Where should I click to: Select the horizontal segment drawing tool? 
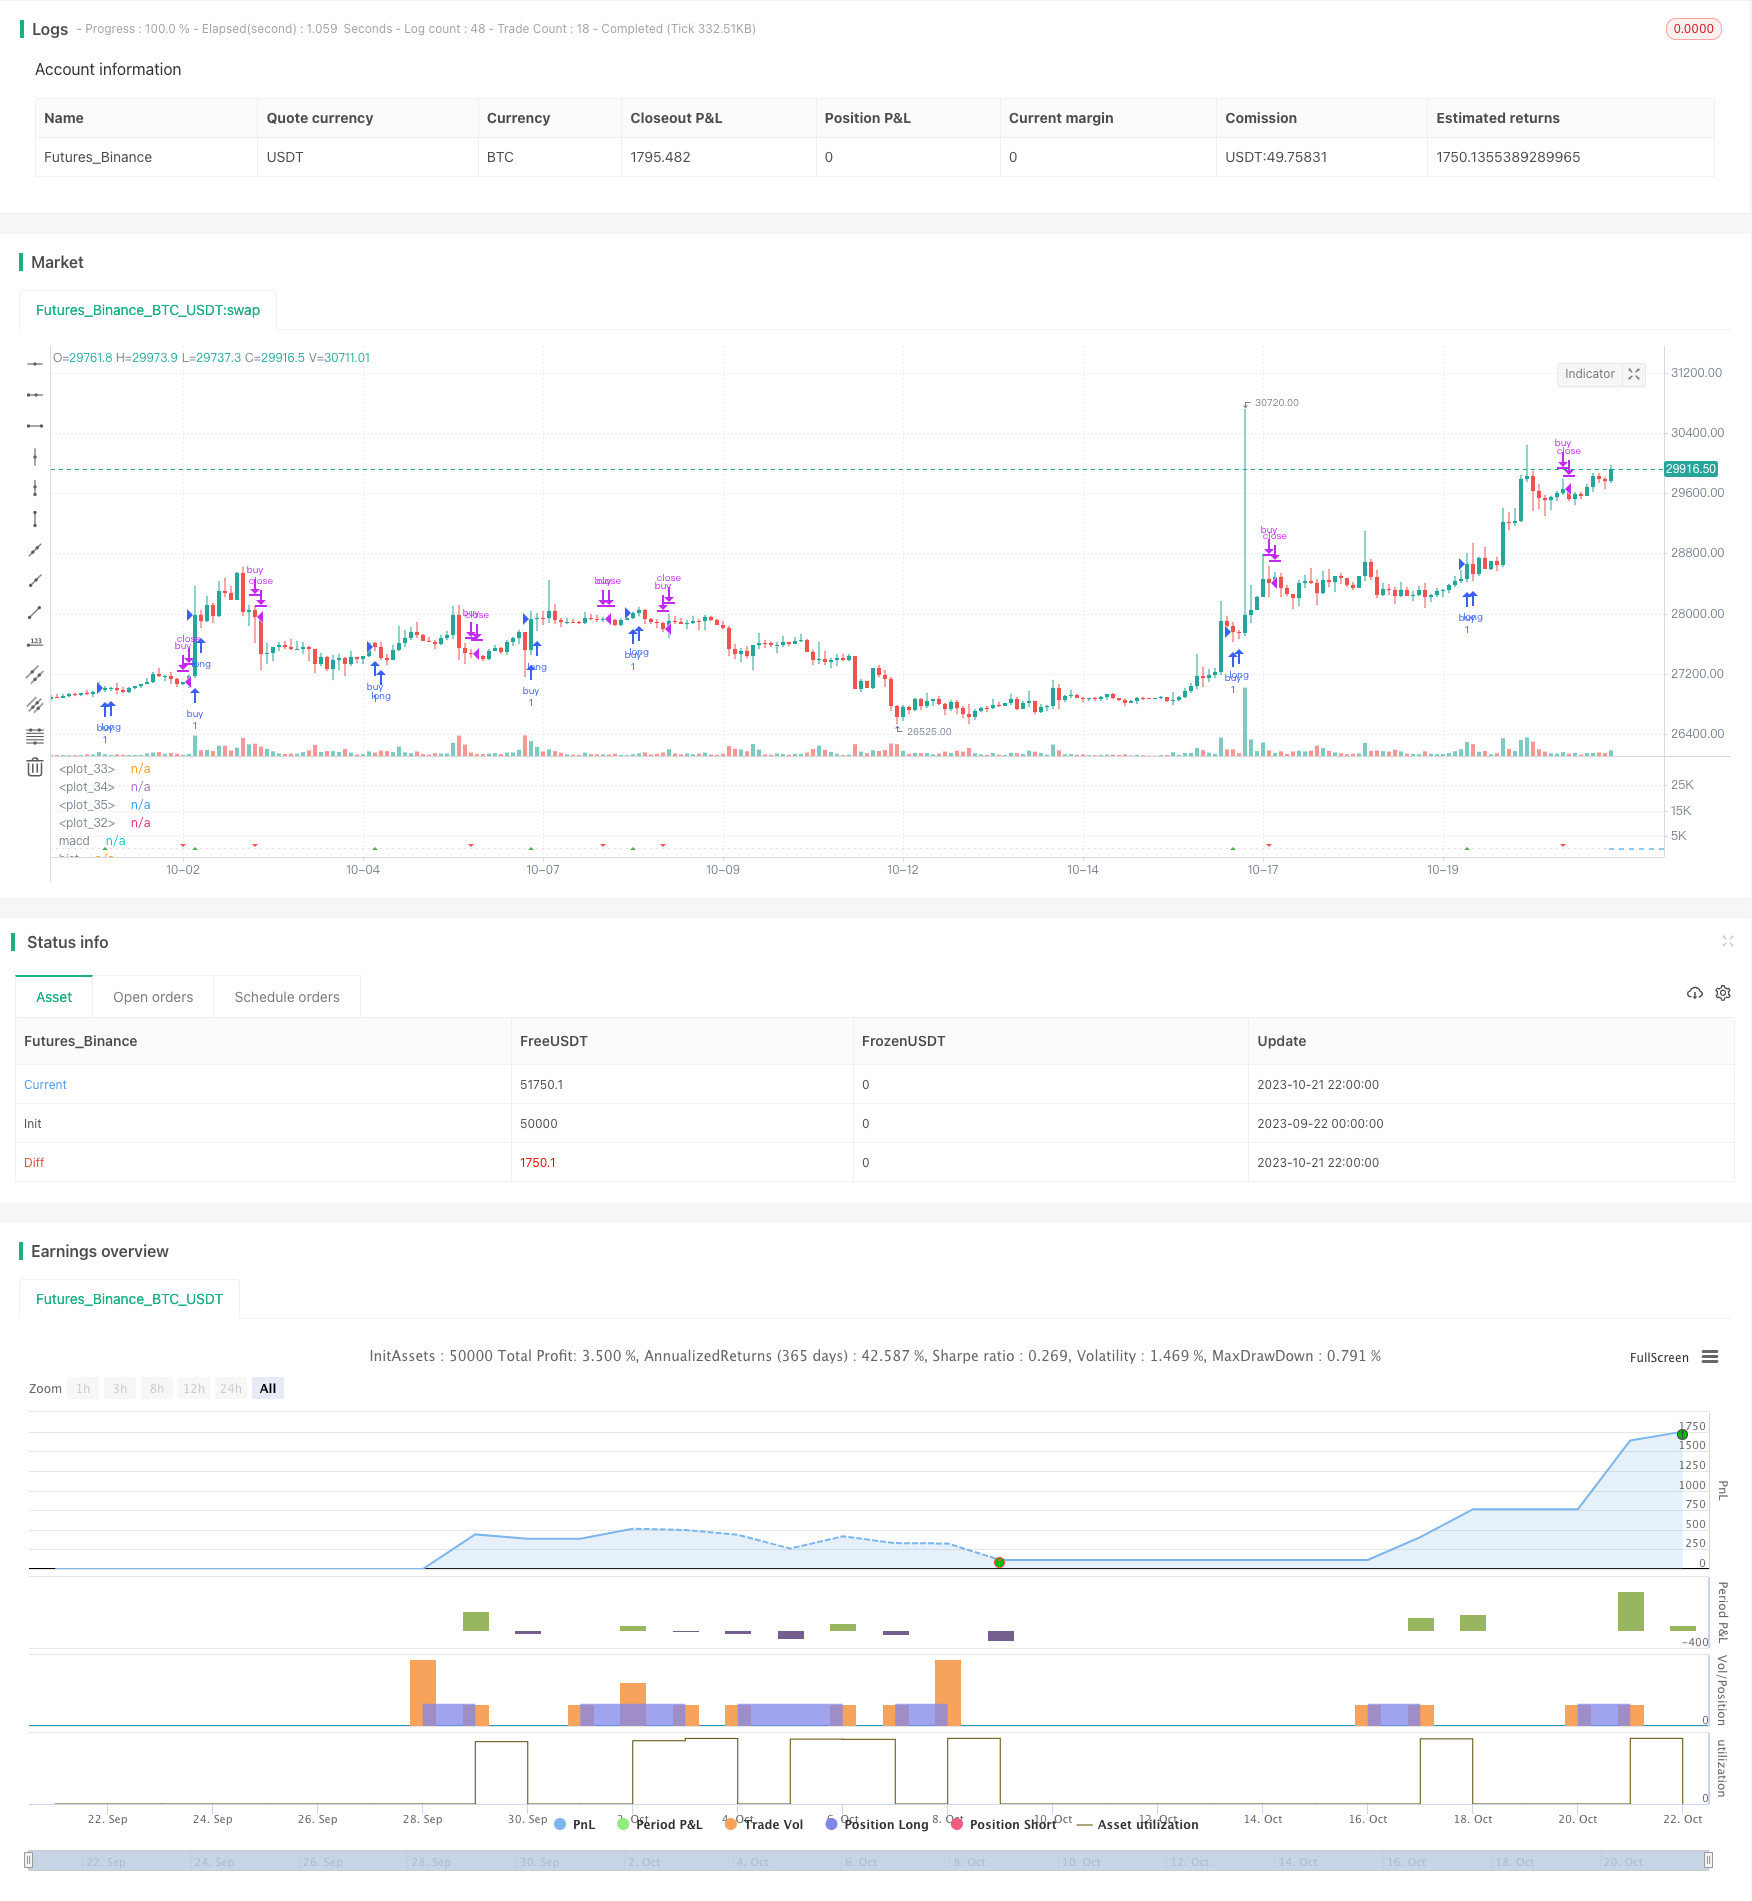35,426
